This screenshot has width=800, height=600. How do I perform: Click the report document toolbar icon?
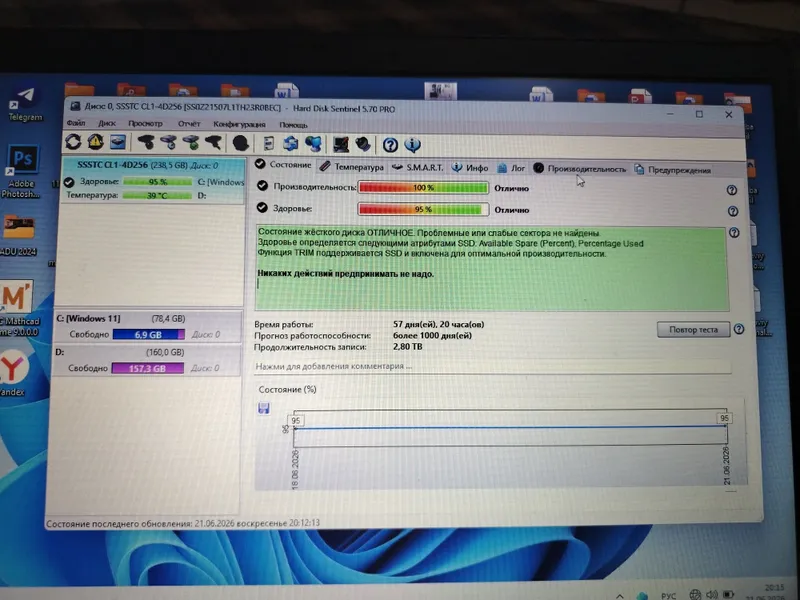coord(268,143)
